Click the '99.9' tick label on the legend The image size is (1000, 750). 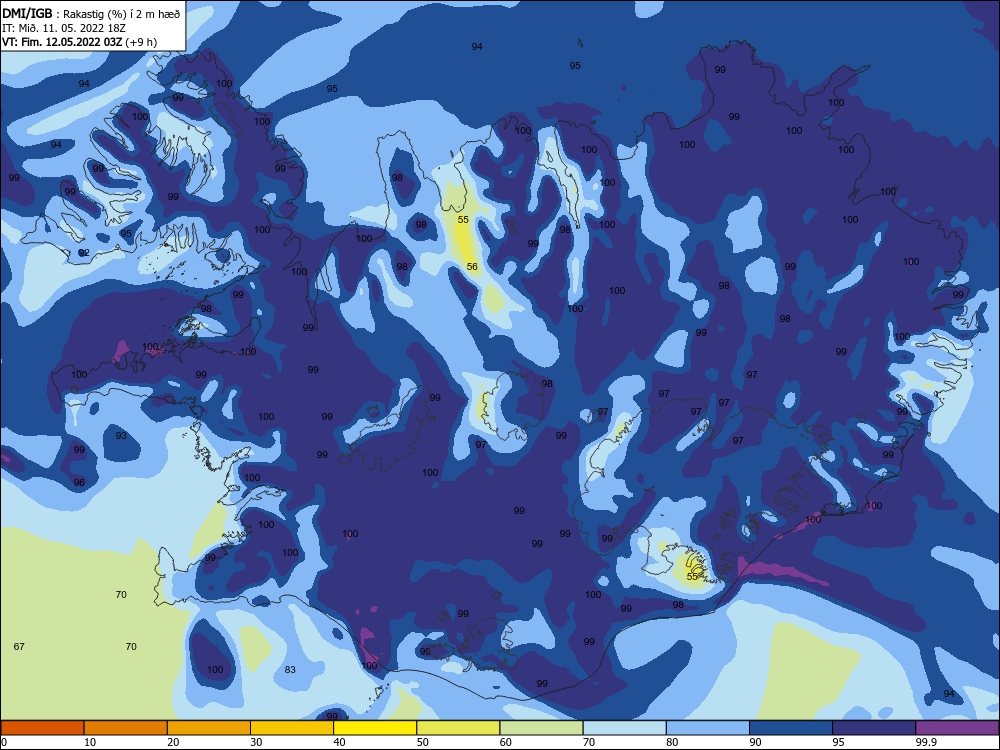[x=926, y=742]
